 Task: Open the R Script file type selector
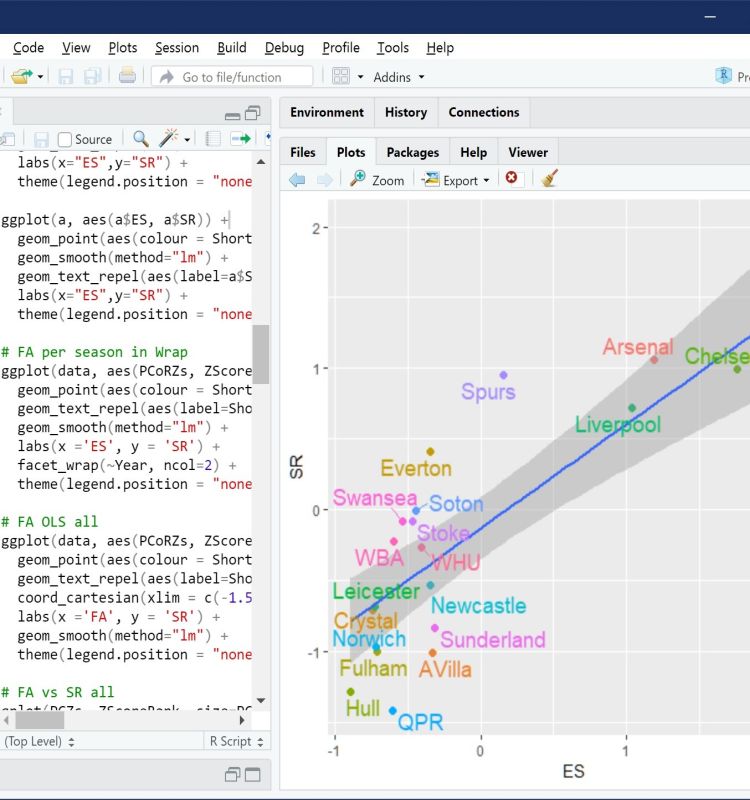pyautogui.click(x=236, y=741)
